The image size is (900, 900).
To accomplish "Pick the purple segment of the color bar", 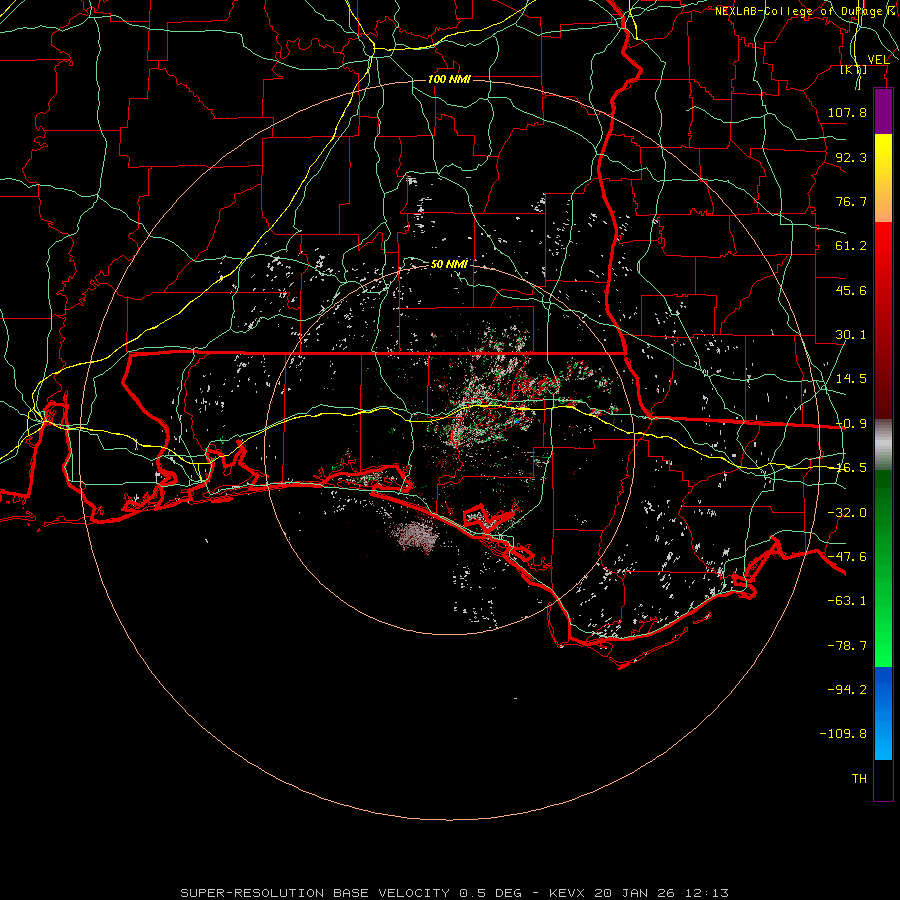I will (883, 111).
